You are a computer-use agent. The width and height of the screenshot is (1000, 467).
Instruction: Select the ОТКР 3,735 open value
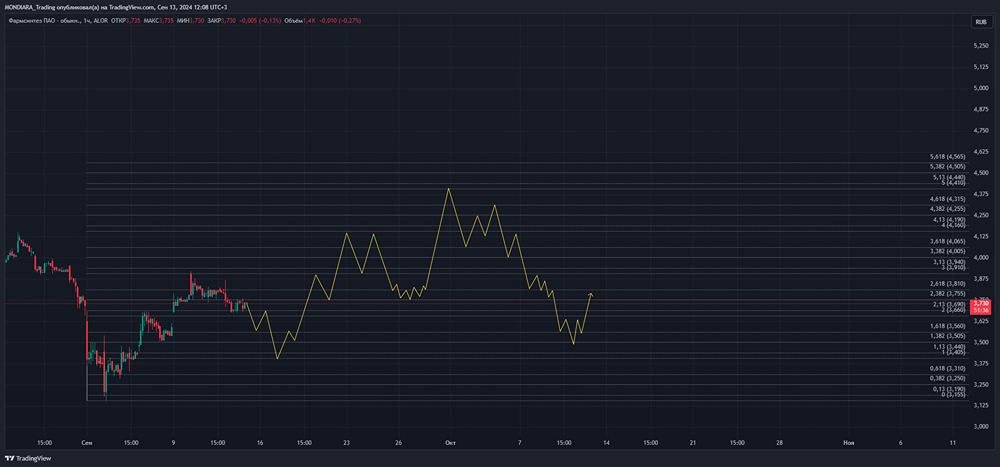pos(126,22)
